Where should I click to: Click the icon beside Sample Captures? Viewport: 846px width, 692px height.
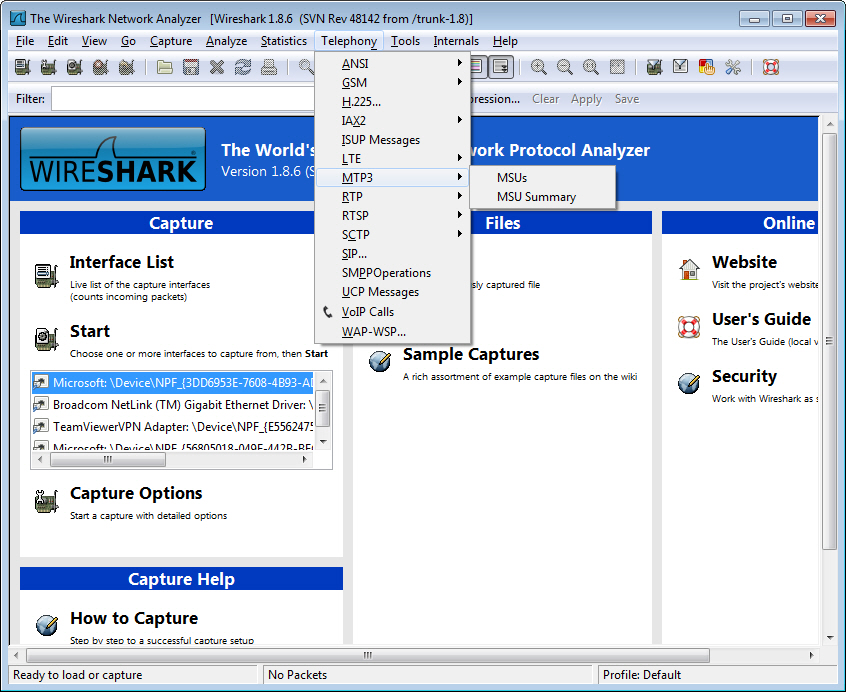(380, 361)
